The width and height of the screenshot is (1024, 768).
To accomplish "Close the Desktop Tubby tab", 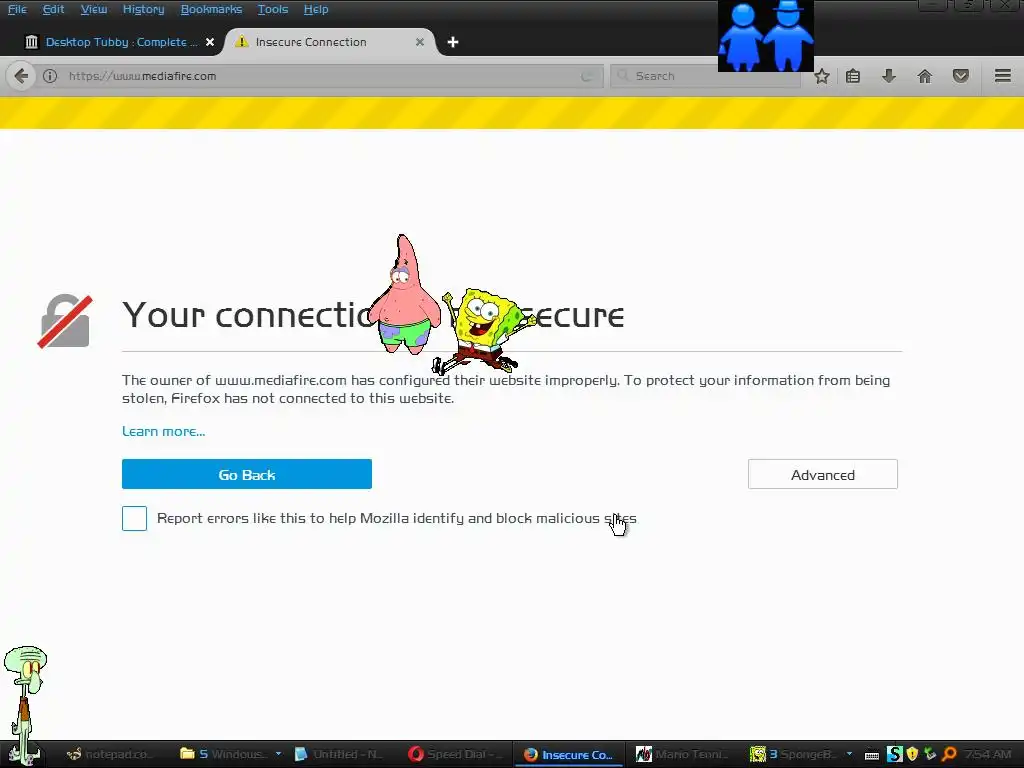I will (210, 42).
